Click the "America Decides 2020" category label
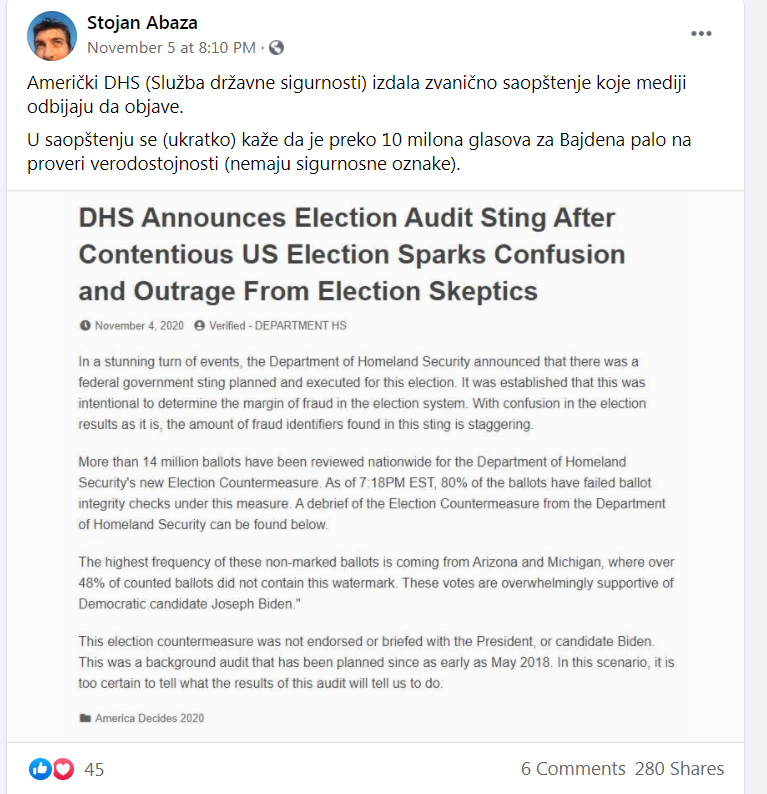This screenshot has width=767, height=794. click(149, 717)
